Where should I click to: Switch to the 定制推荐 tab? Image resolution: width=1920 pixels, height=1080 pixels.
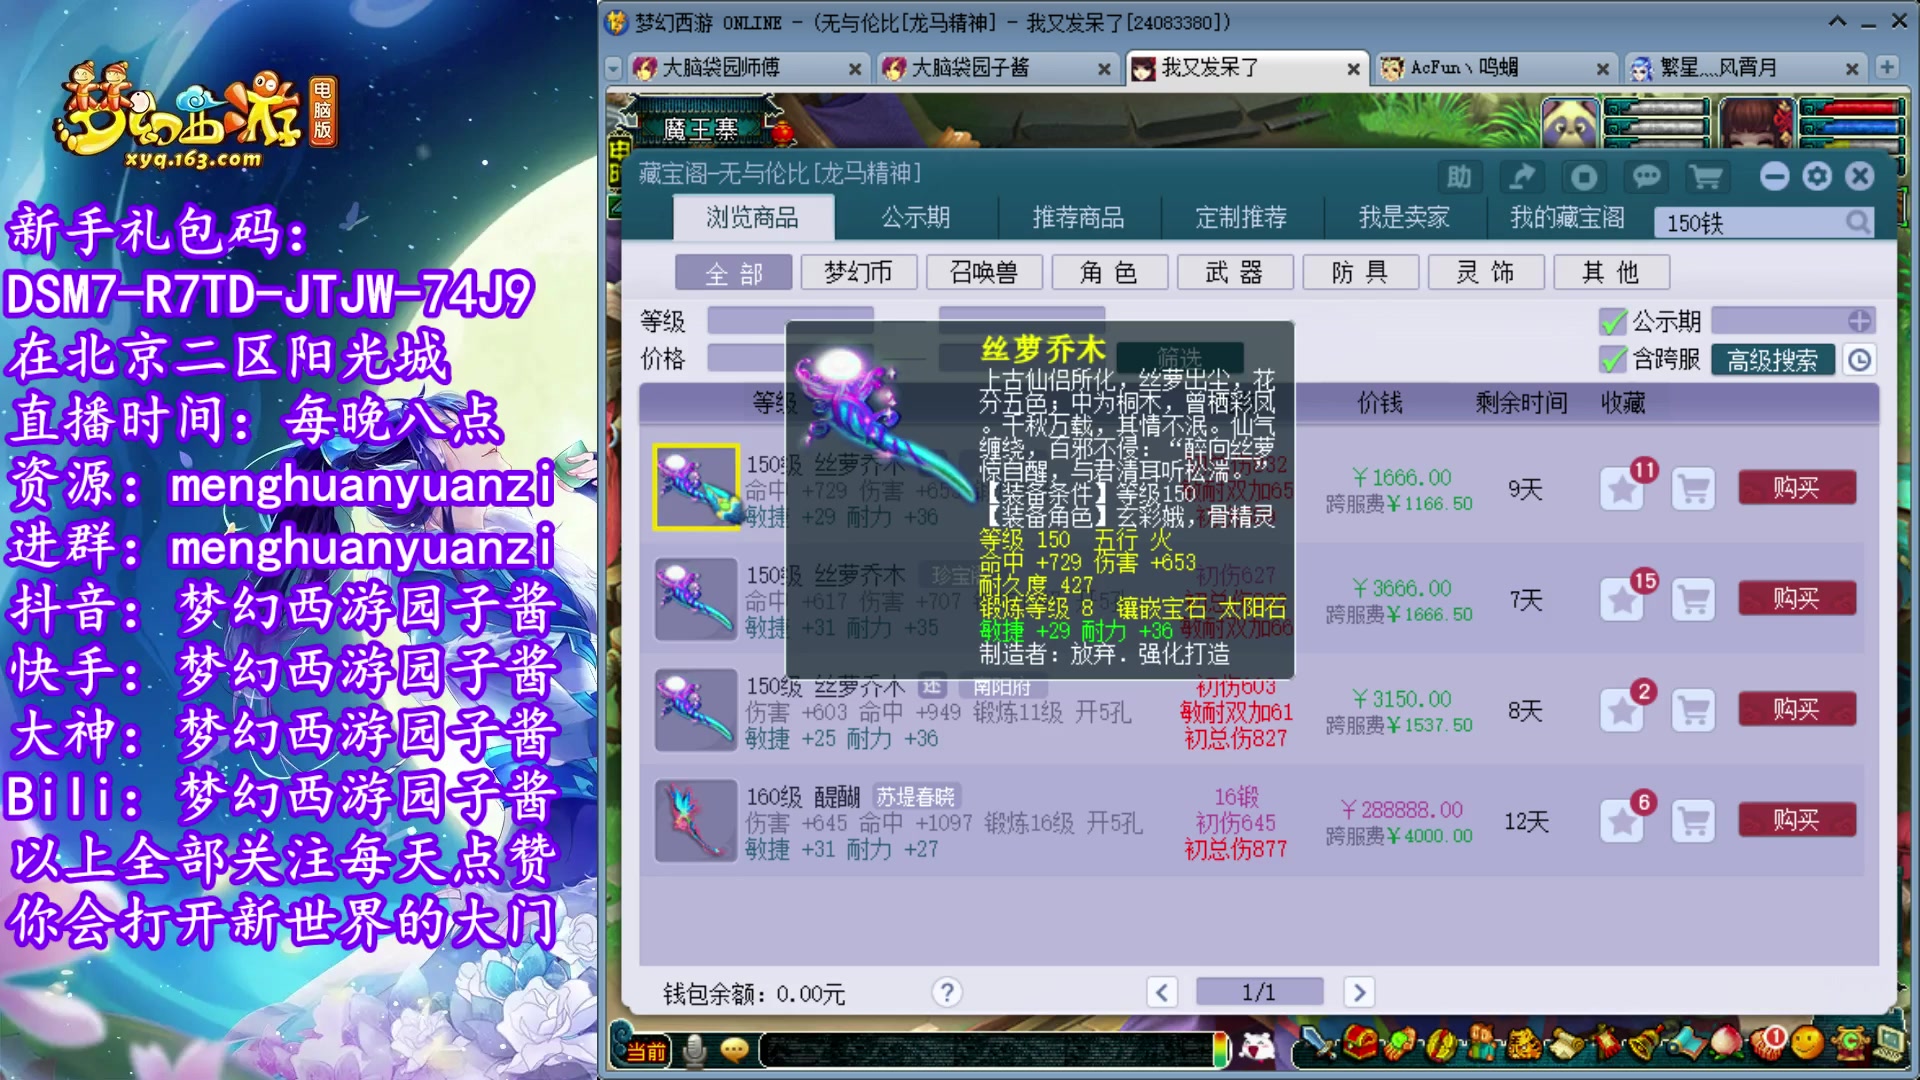tap(1241, 217)
